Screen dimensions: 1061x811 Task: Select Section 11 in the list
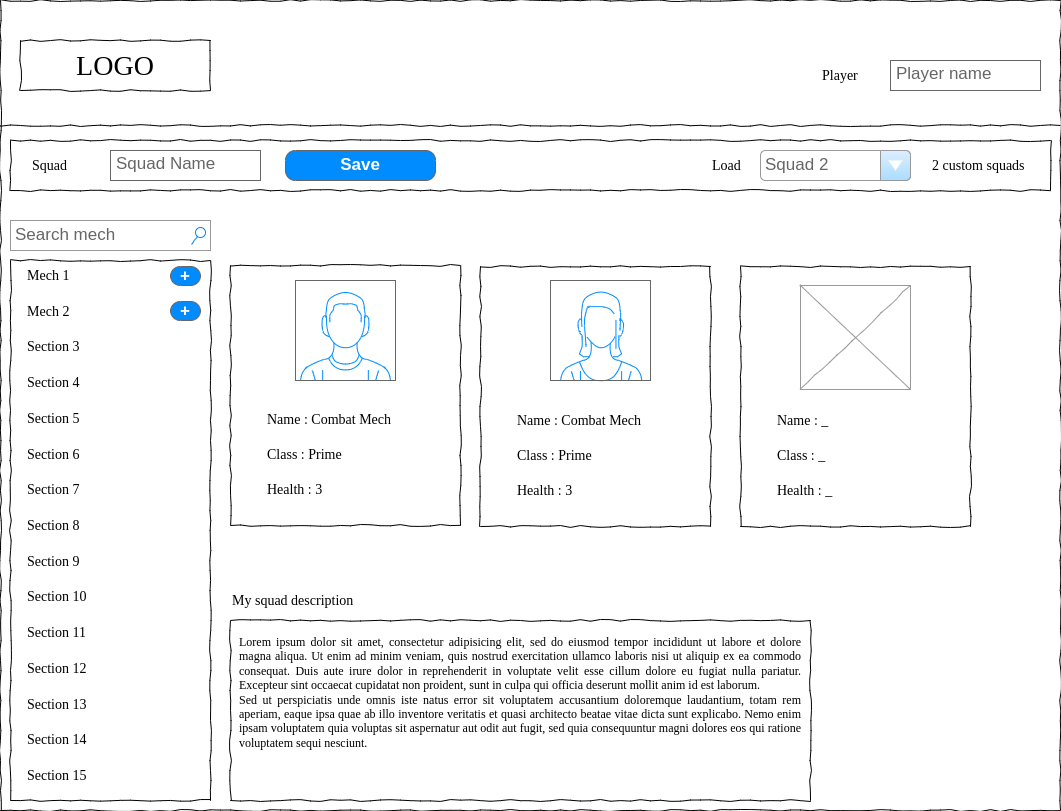click(x=57, y=632)
